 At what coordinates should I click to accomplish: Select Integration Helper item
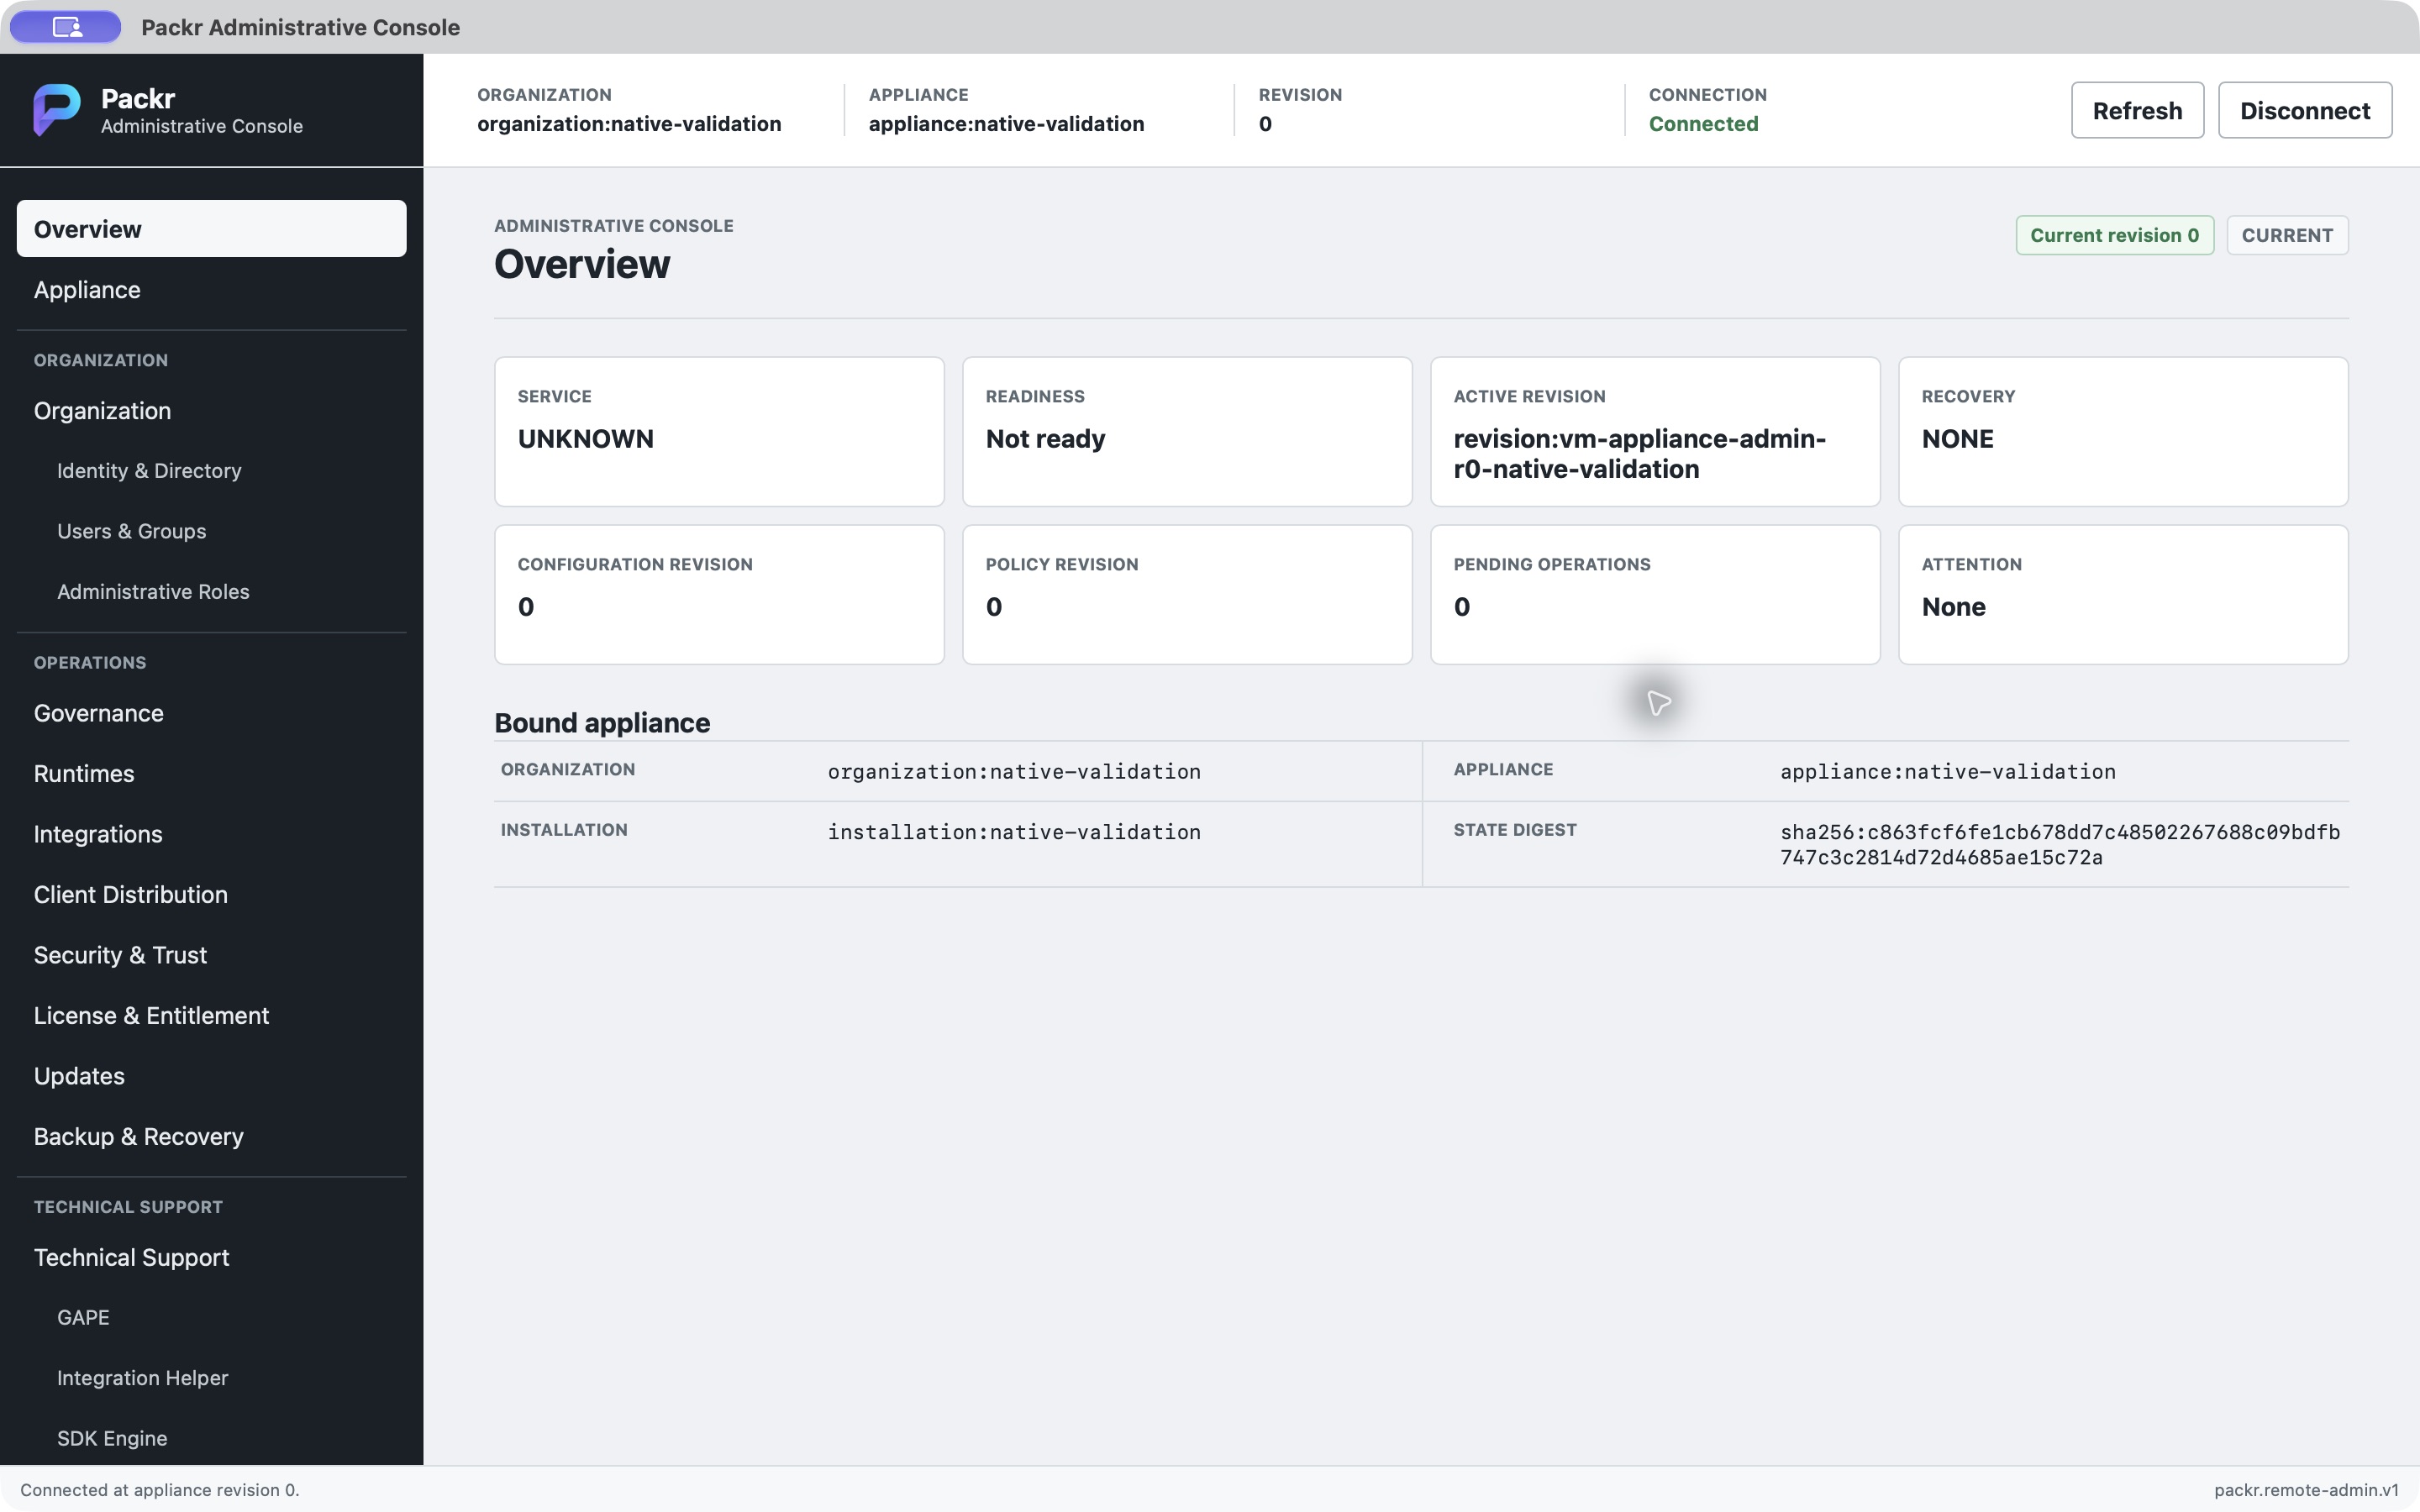coord(211,1378)
